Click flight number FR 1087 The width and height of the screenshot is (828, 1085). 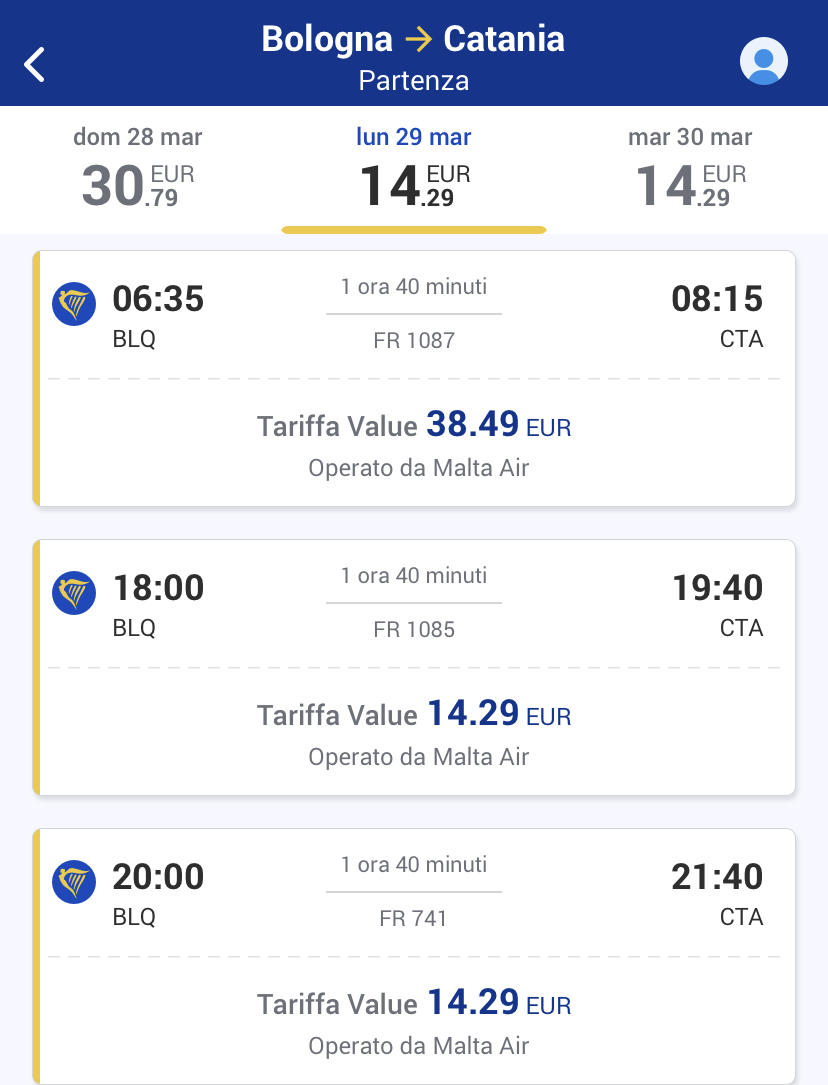coord(414,341)
